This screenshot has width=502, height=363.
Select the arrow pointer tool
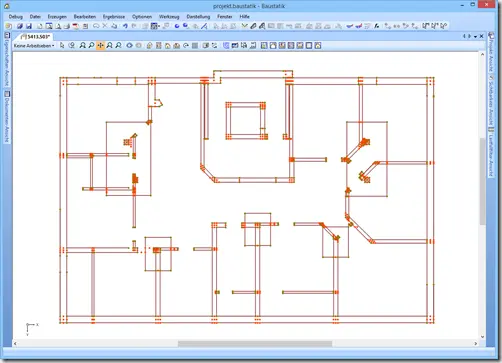point(62,45)
